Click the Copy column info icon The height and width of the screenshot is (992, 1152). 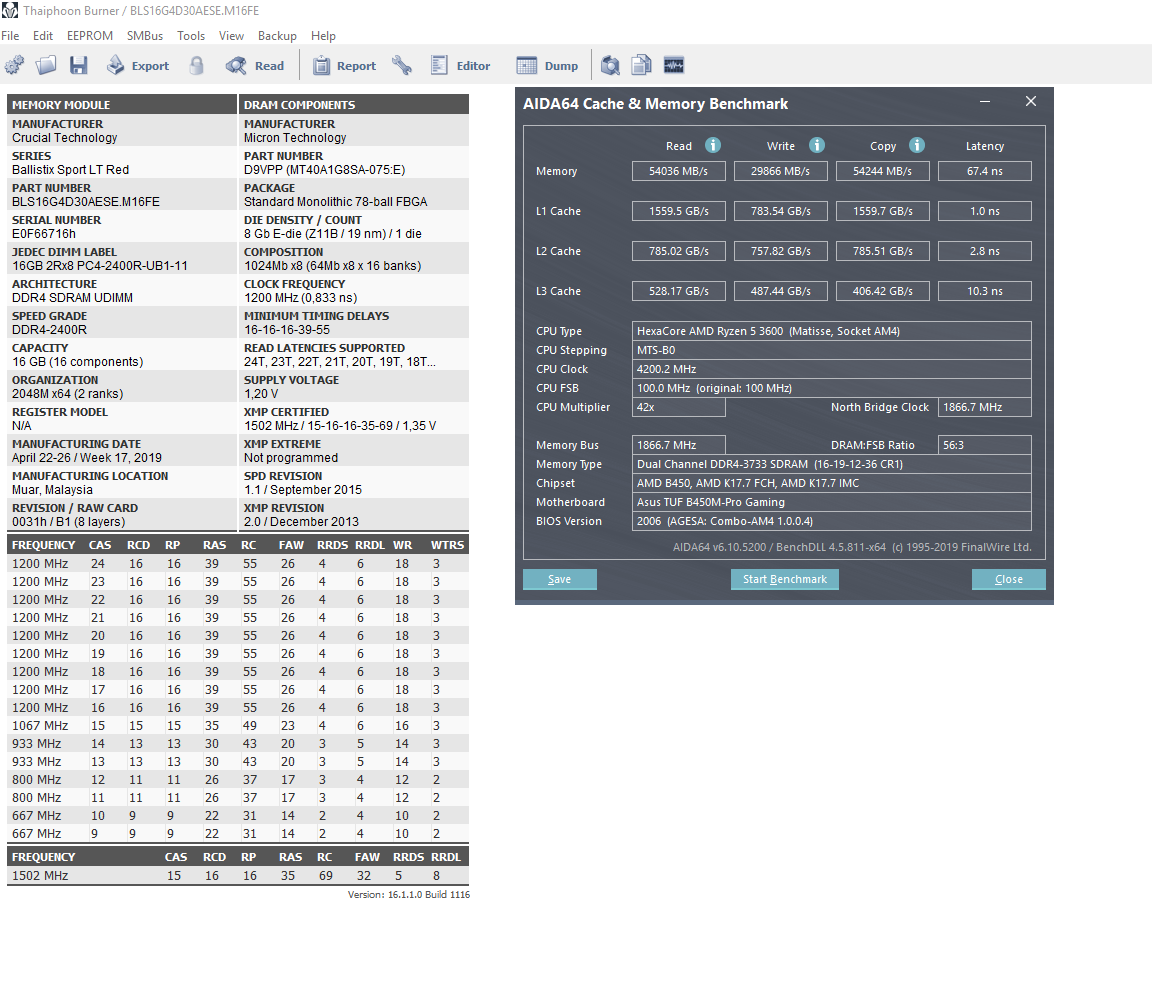click(x=917, y=145)
